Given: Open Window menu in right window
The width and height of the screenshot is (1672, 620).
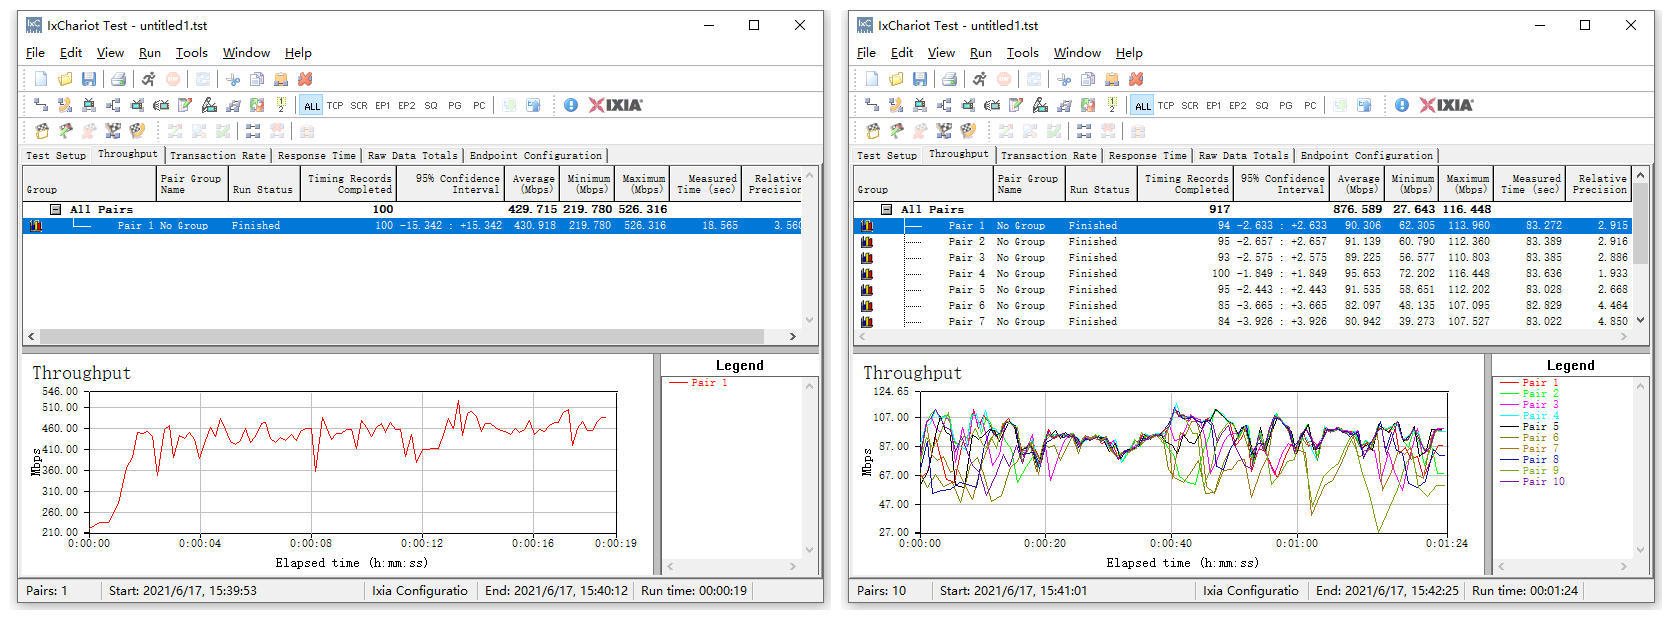Looking at the screenshot, I should [1077, 53].
